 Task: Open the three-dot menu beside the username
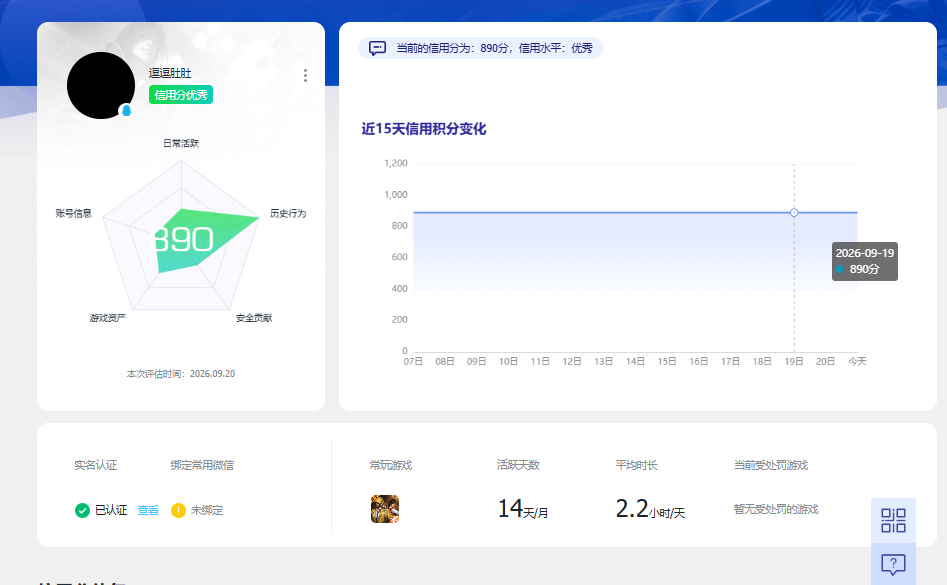305,75
